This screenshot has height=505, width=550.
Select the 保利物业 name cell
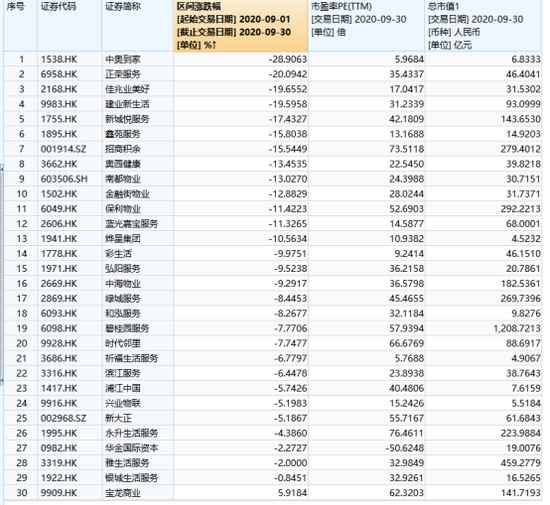pyautogui.click(x=123, y=209)
